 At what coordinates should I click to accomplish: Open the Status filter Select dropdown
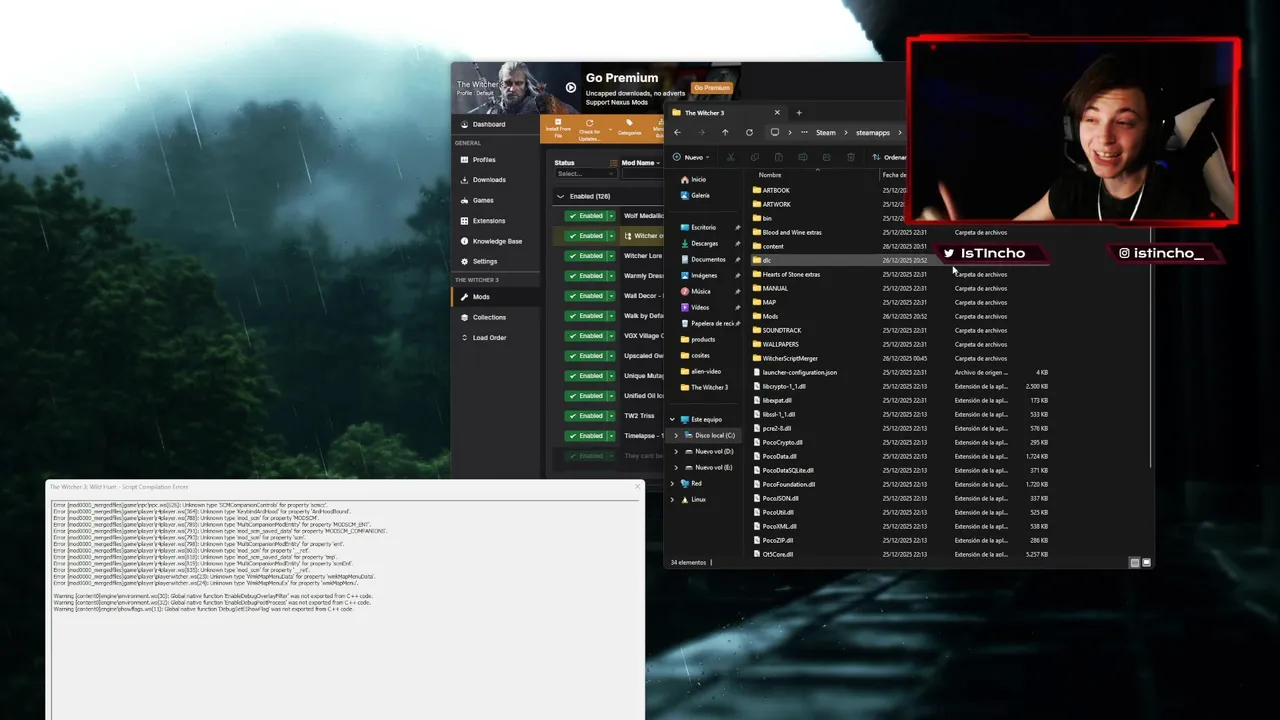coord(585,174)
